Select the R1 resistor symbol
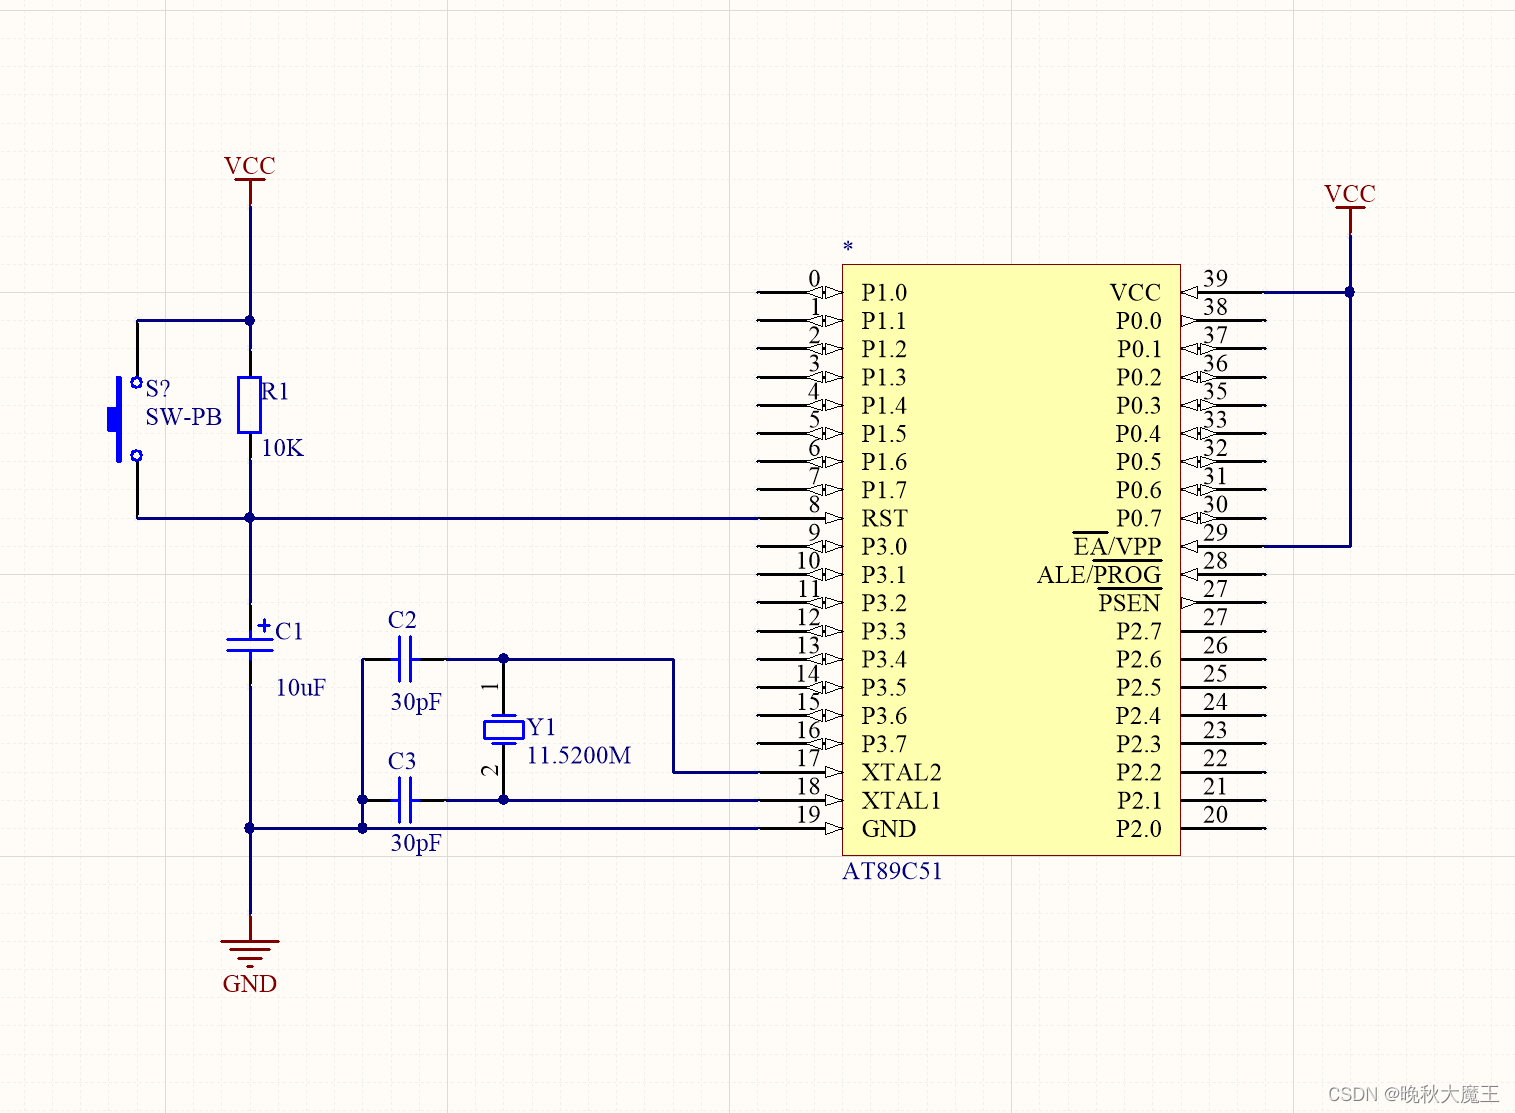The image size is (1515, 1113). tap(249, 405)
